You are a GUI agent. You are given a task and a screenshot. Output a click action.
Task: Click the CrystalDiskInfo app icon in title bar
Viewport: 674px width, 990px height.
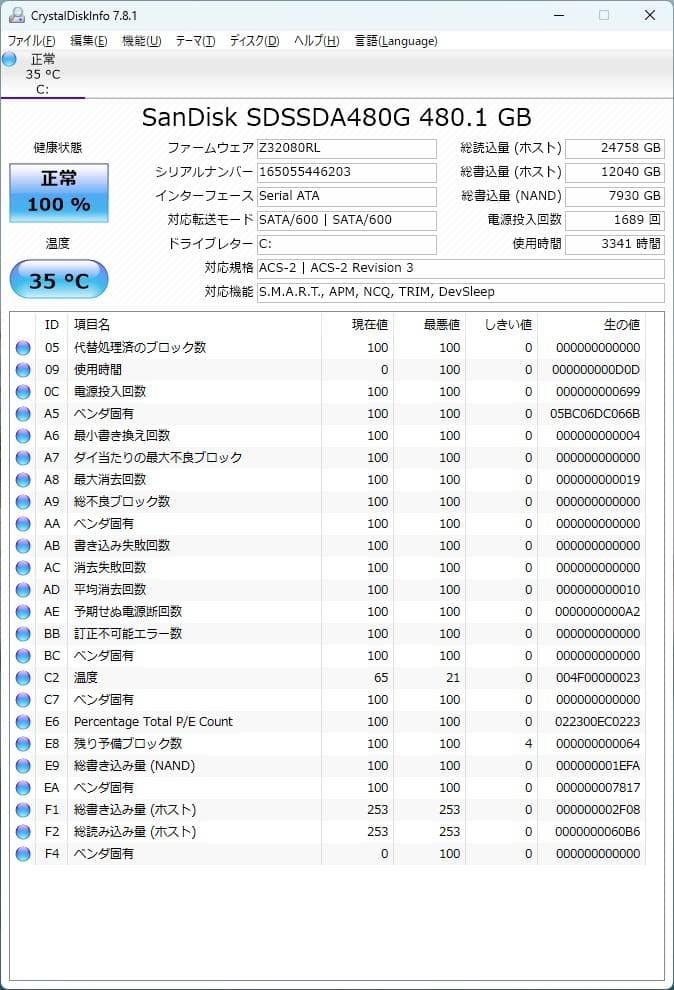tap(17, 15)
